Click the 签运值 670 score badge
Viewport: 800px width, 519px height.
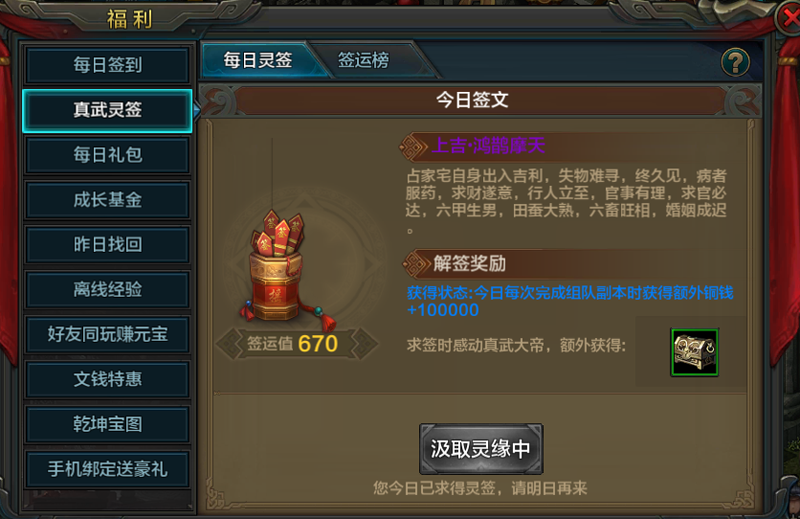pyautogui.click(x=297, y=343)
